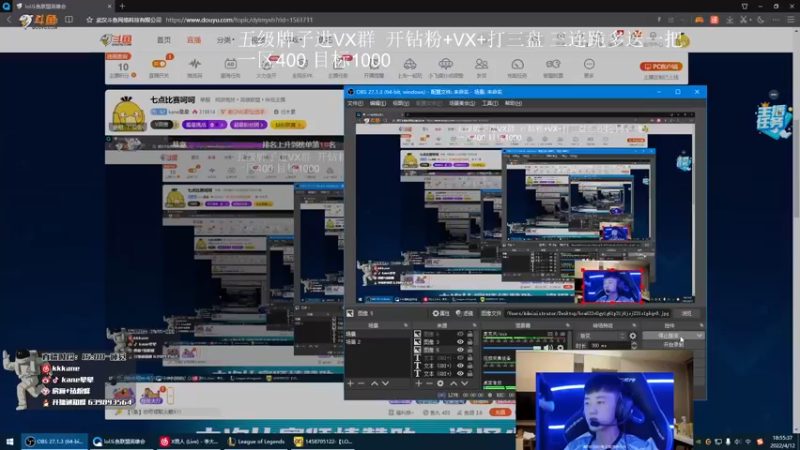Move the scene up with the arrow
The image size is (800, 450).
pos(374,383)
